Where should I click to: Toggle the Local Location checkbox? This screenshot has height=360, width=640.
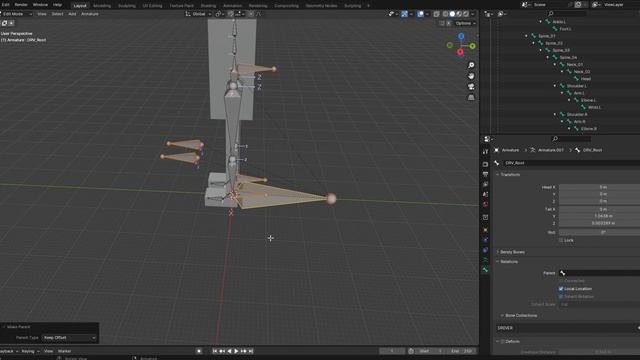(561, 289)
